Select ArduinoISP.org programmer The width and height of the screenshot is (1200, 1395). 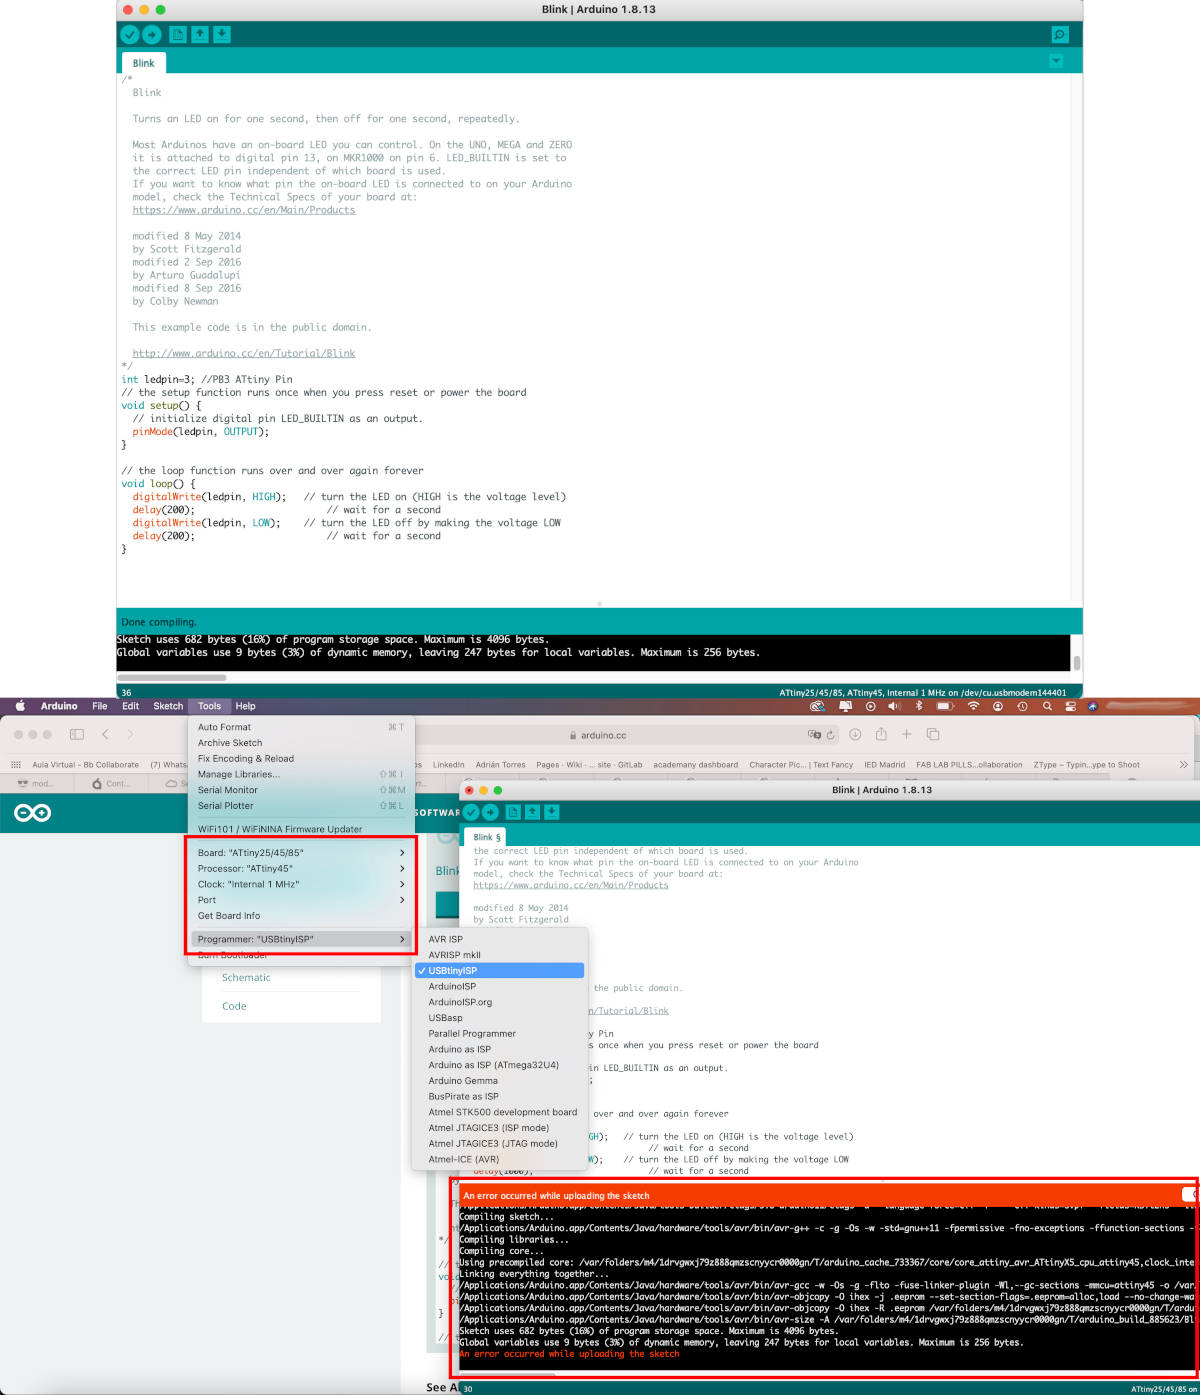[x=500, y=1002]
